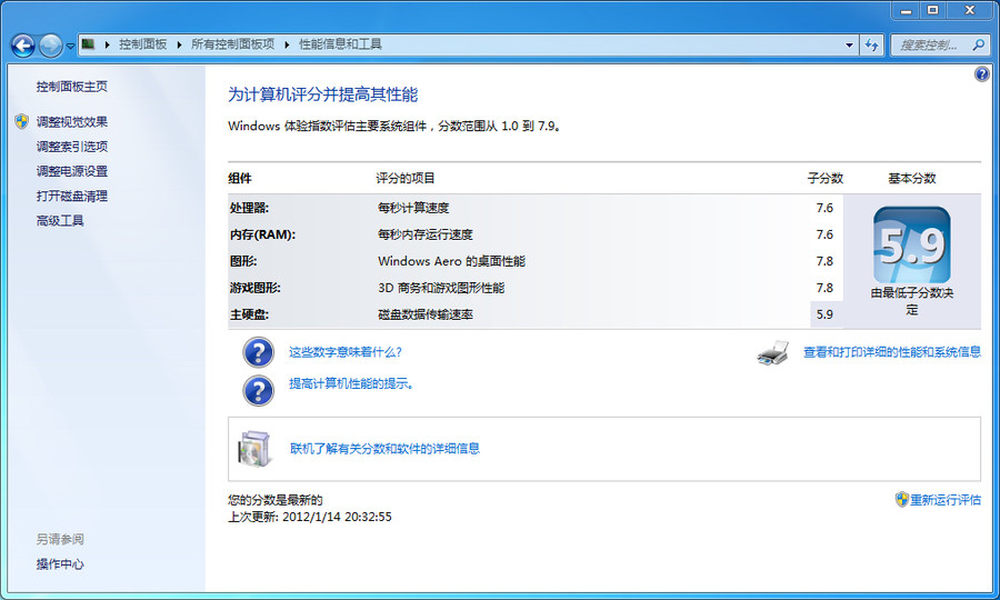Click the 5.9 base score badge
This screenshot has width=1000, height=600.
(911, 246)
